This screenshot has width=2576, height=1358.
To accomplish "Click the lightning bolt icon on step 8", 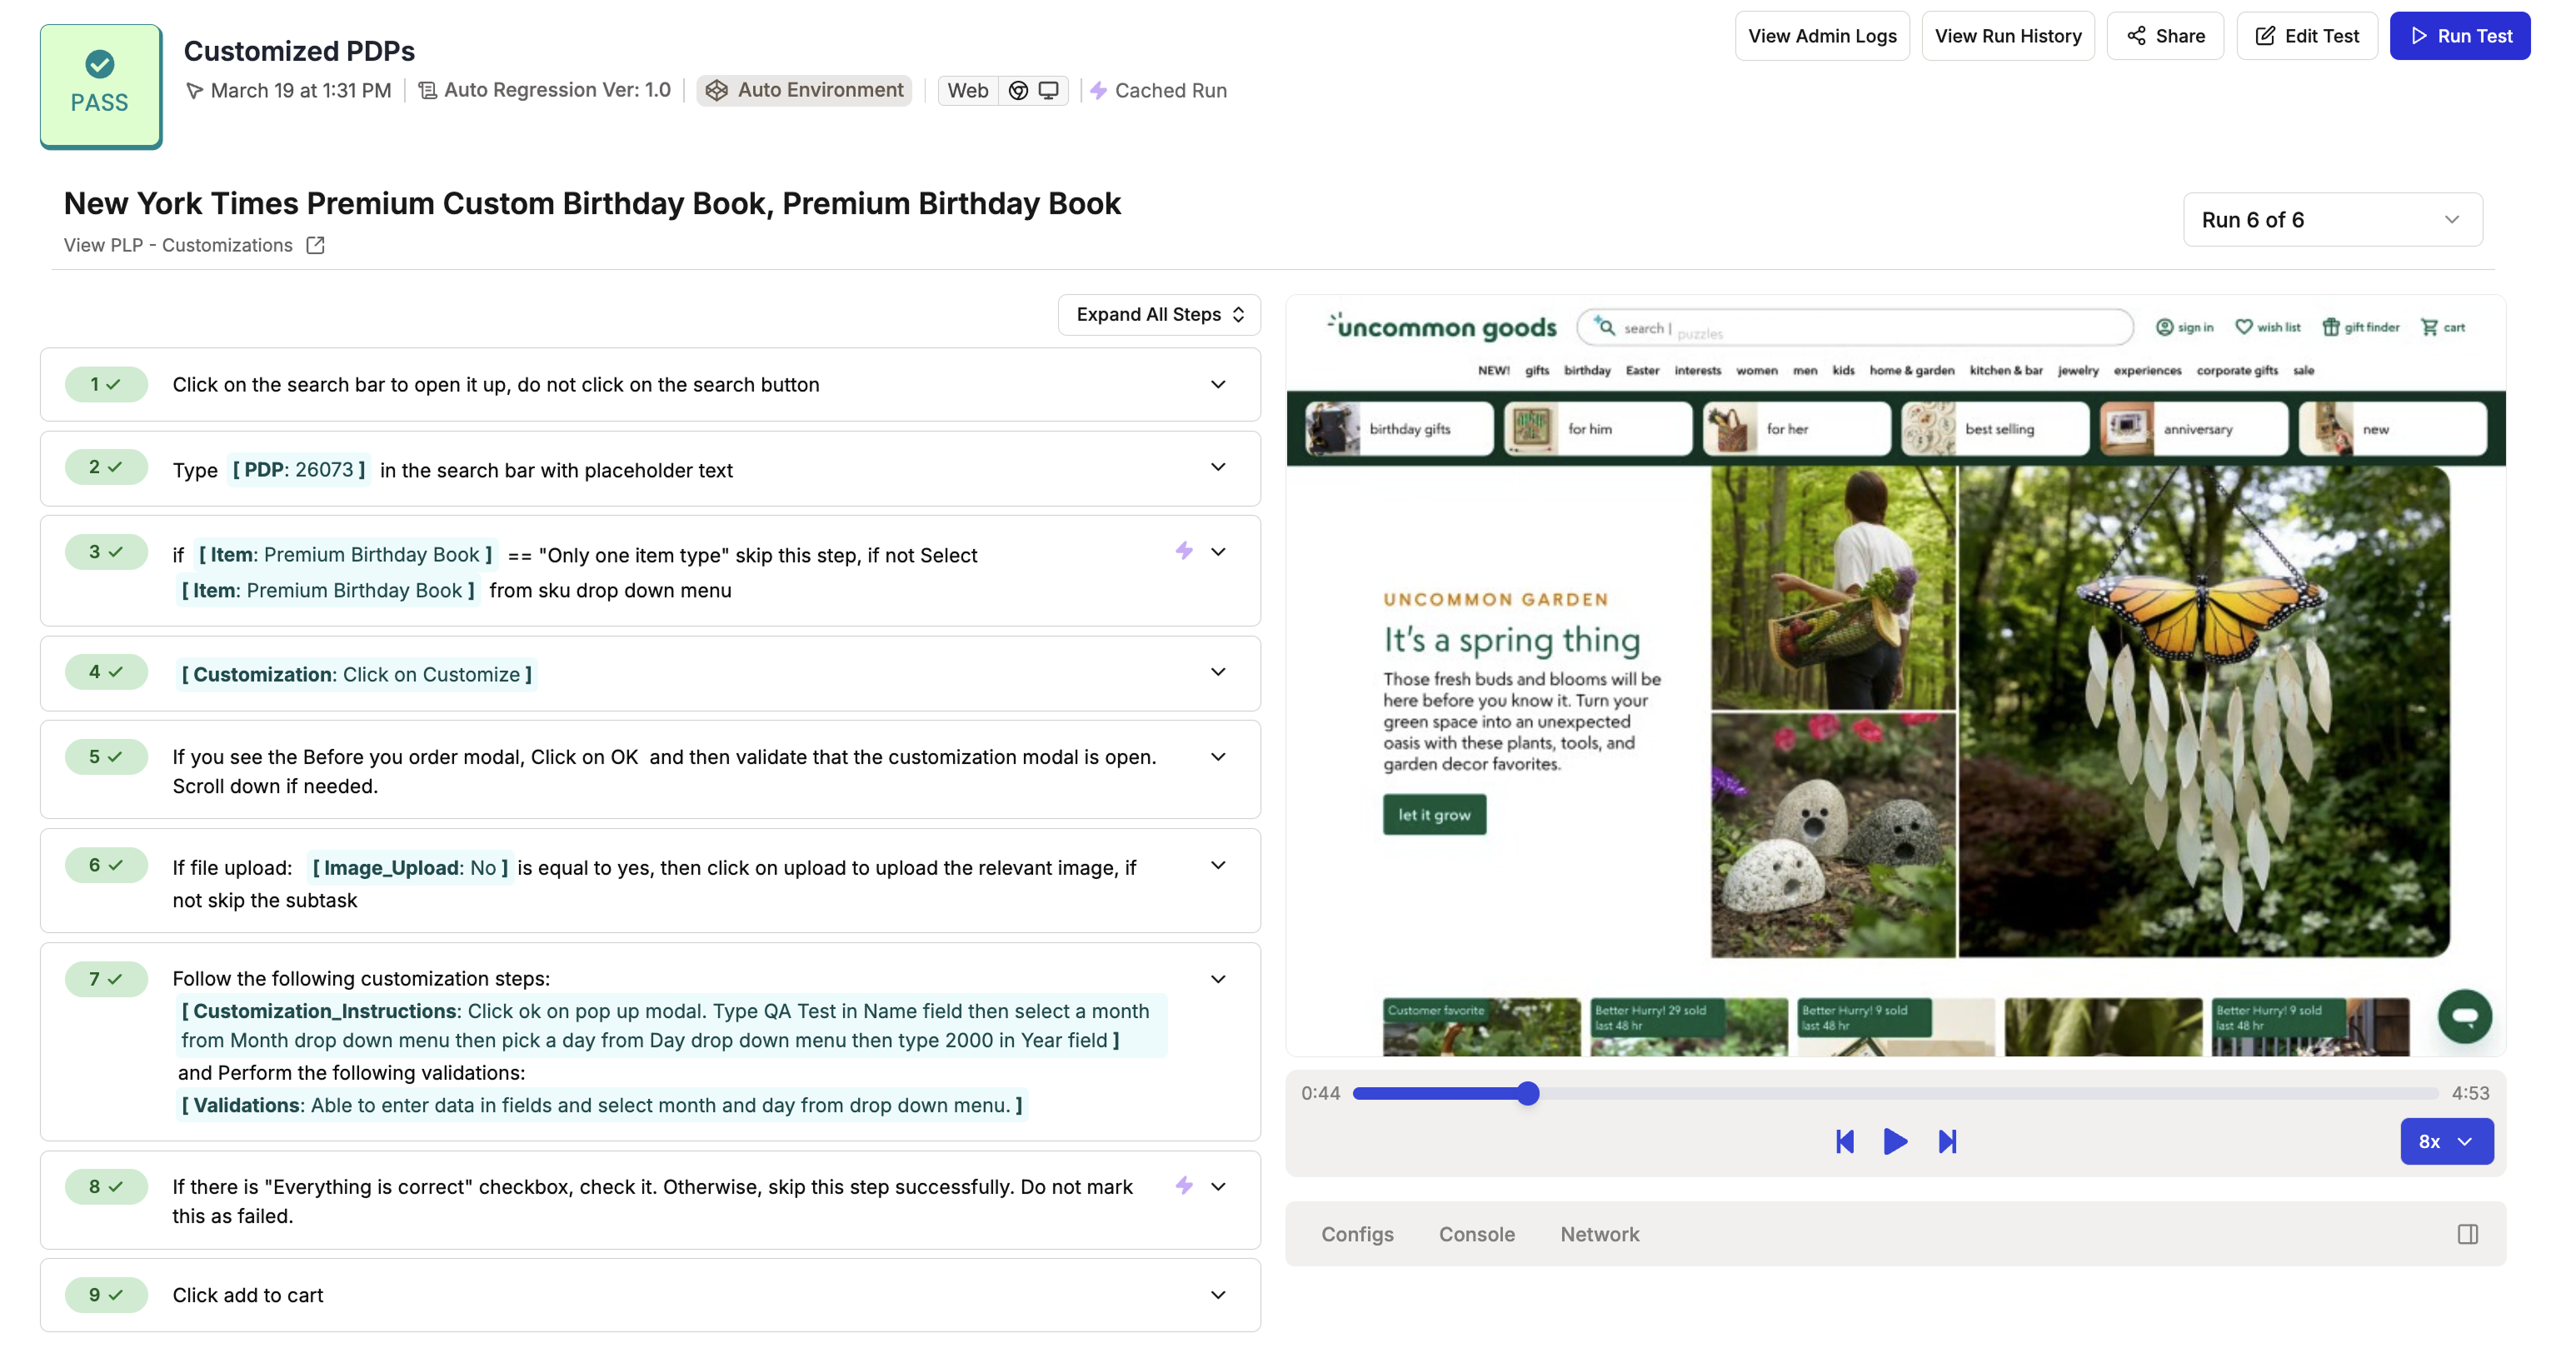I will coord(1184,1186).
